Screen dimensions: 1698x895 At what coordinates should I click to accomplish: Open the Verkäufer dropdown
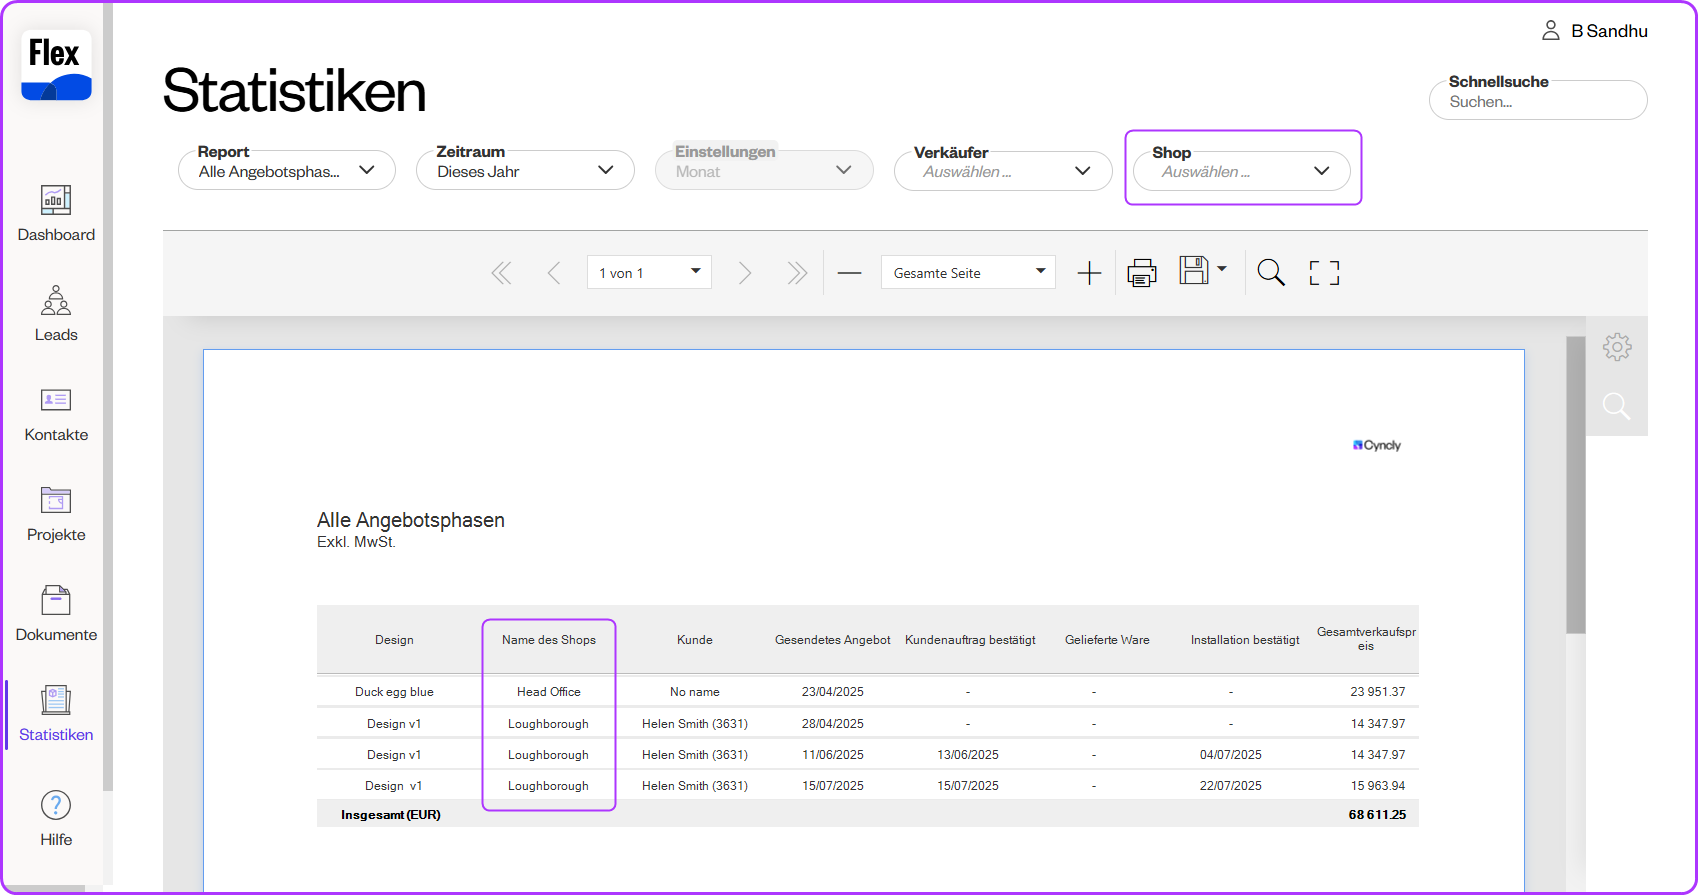[x=1002, y=172]
